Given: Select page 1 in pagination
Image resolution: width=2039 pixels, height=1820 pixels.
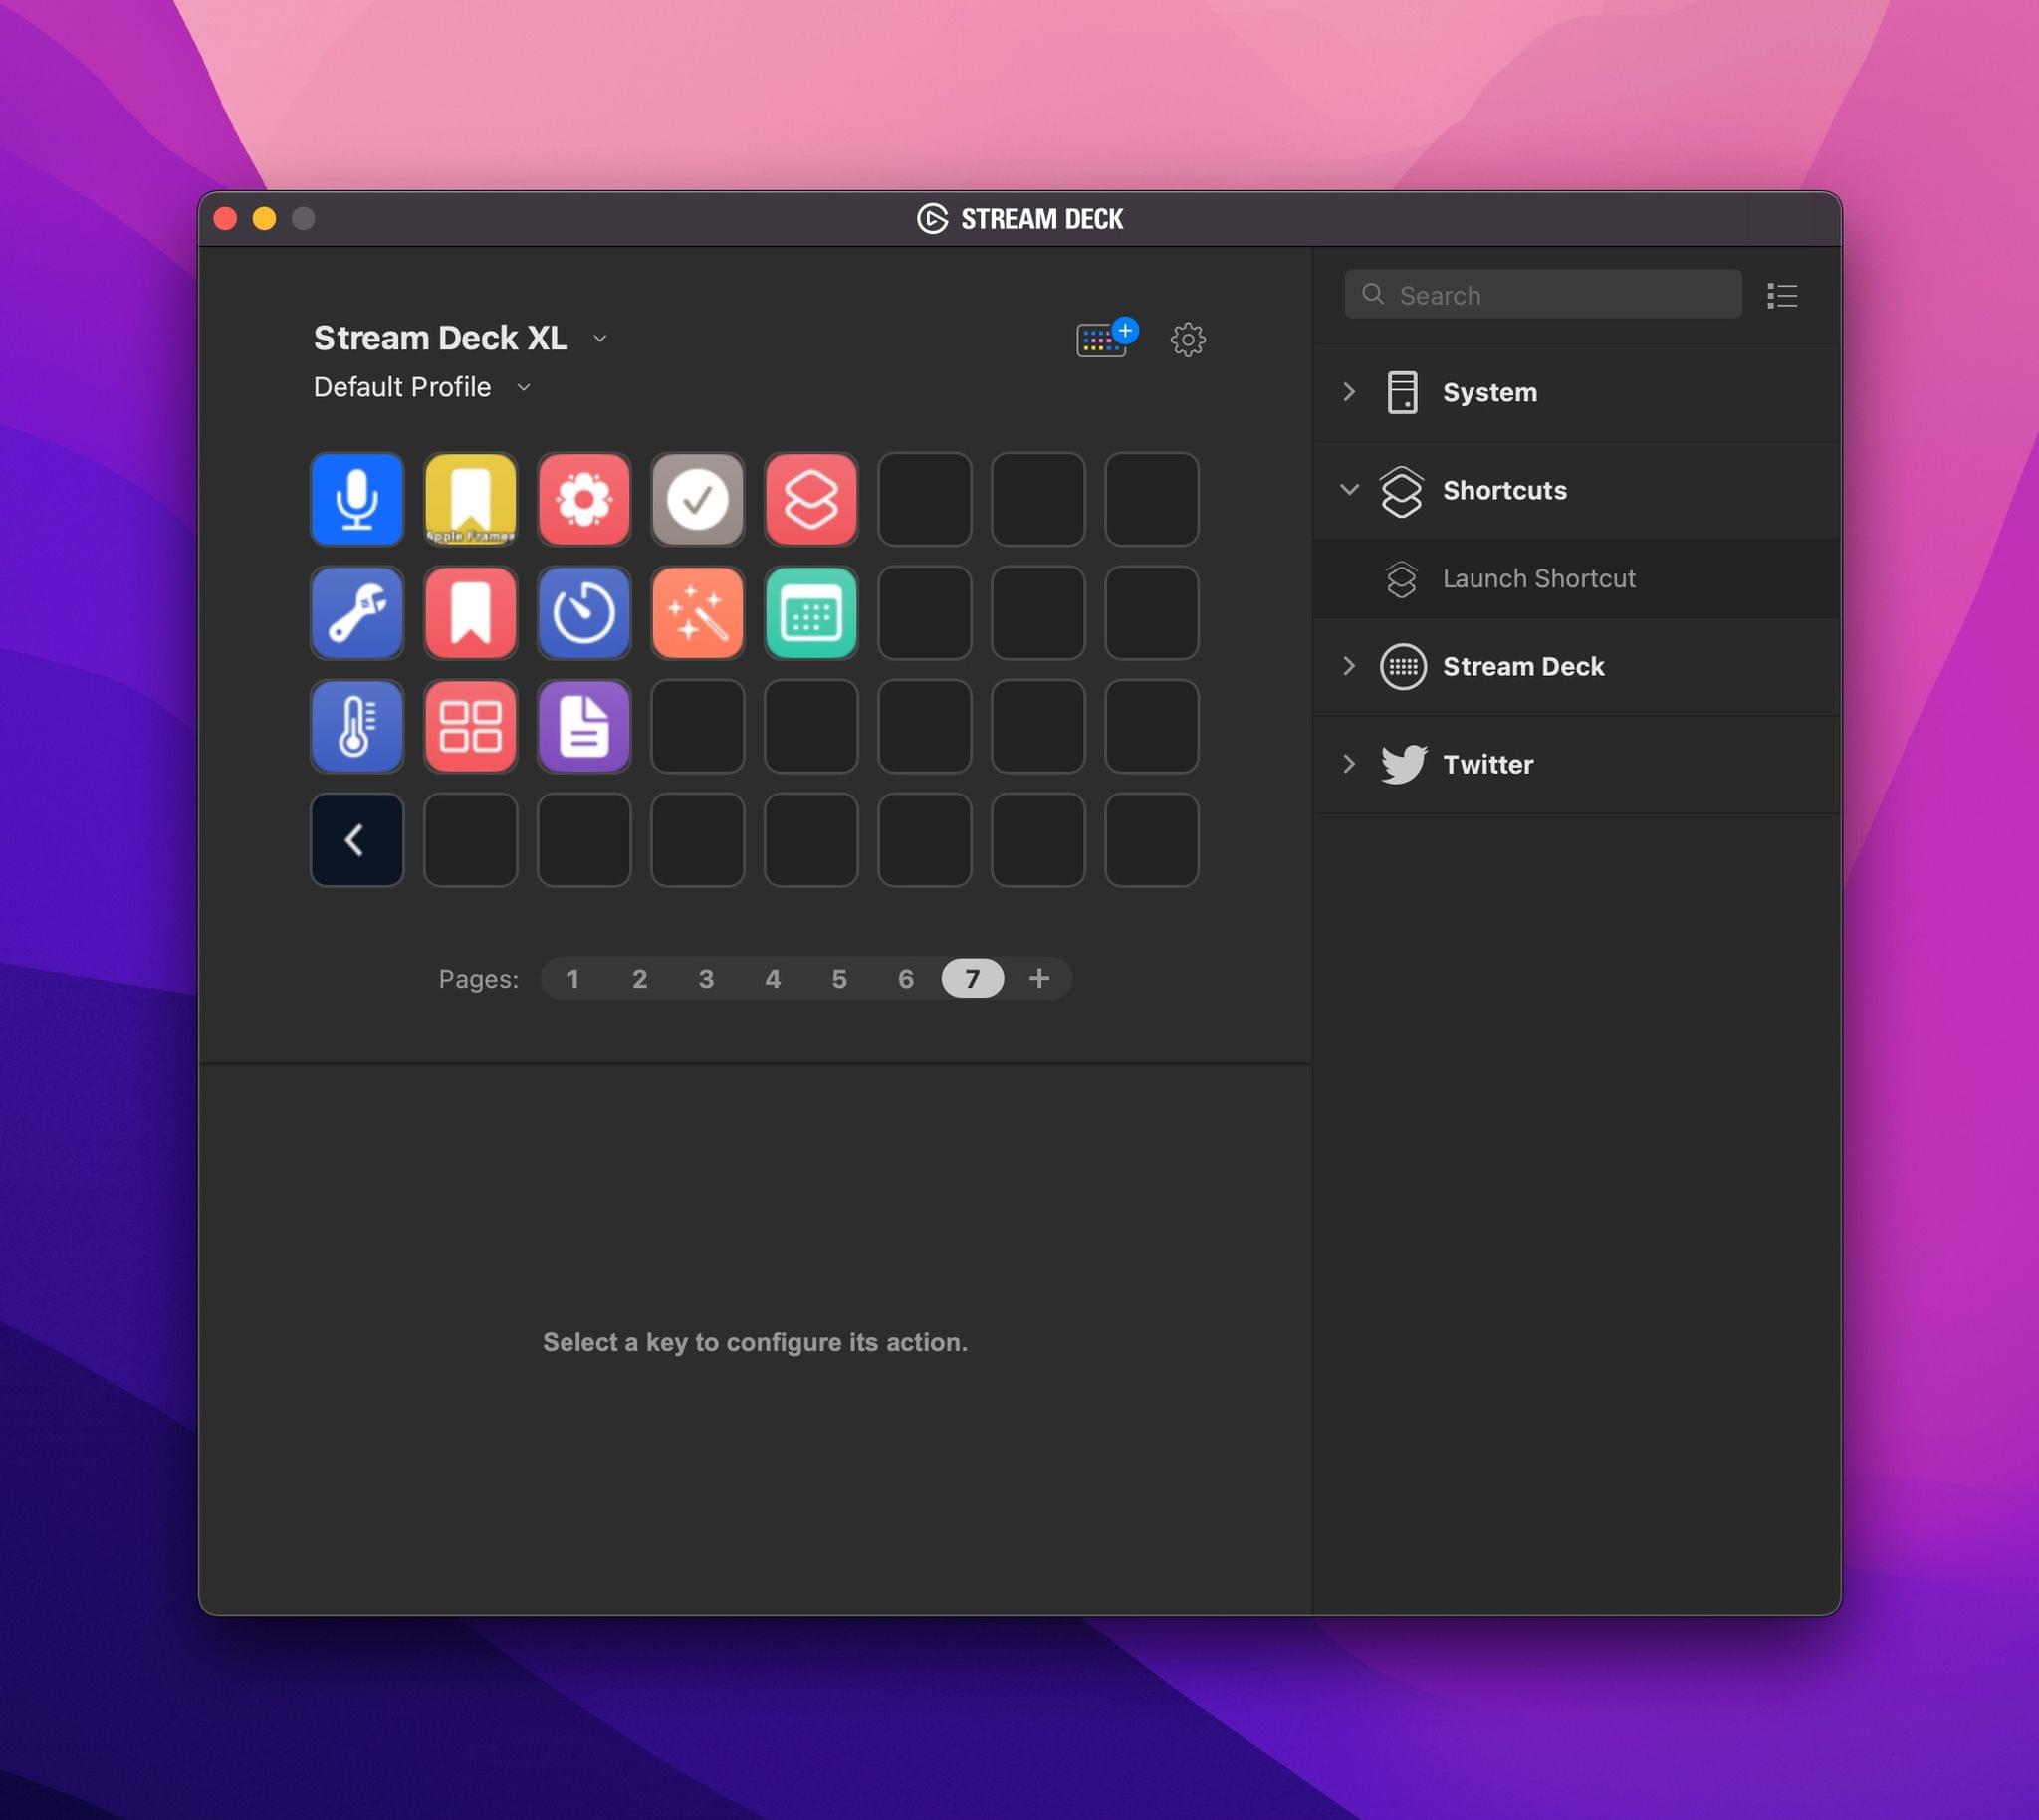Looking at the screenshot, I should [572, 979].
